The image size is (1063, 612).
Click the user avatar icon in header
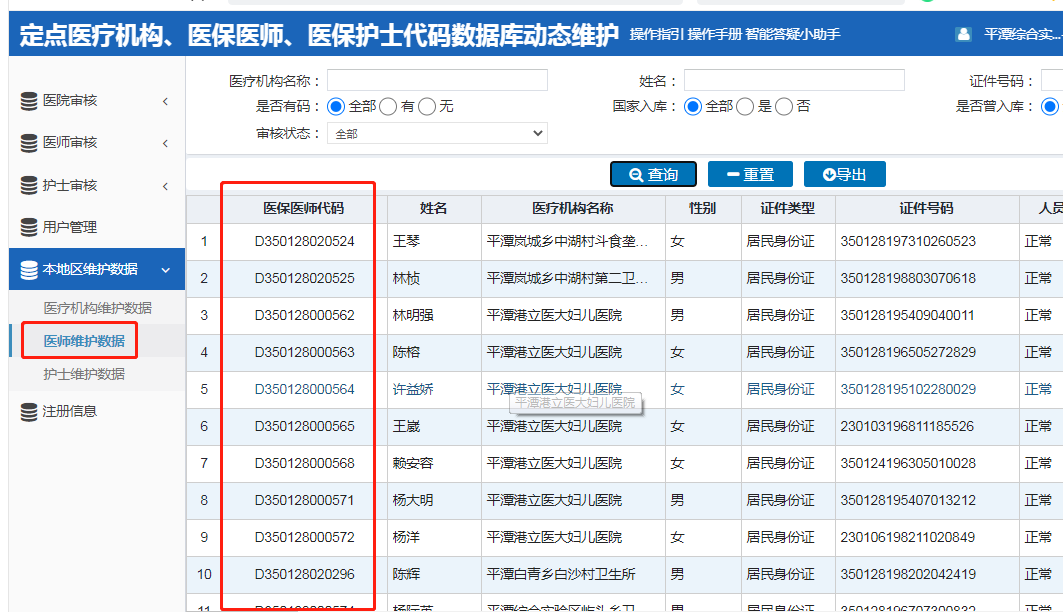tap(963, 34)
